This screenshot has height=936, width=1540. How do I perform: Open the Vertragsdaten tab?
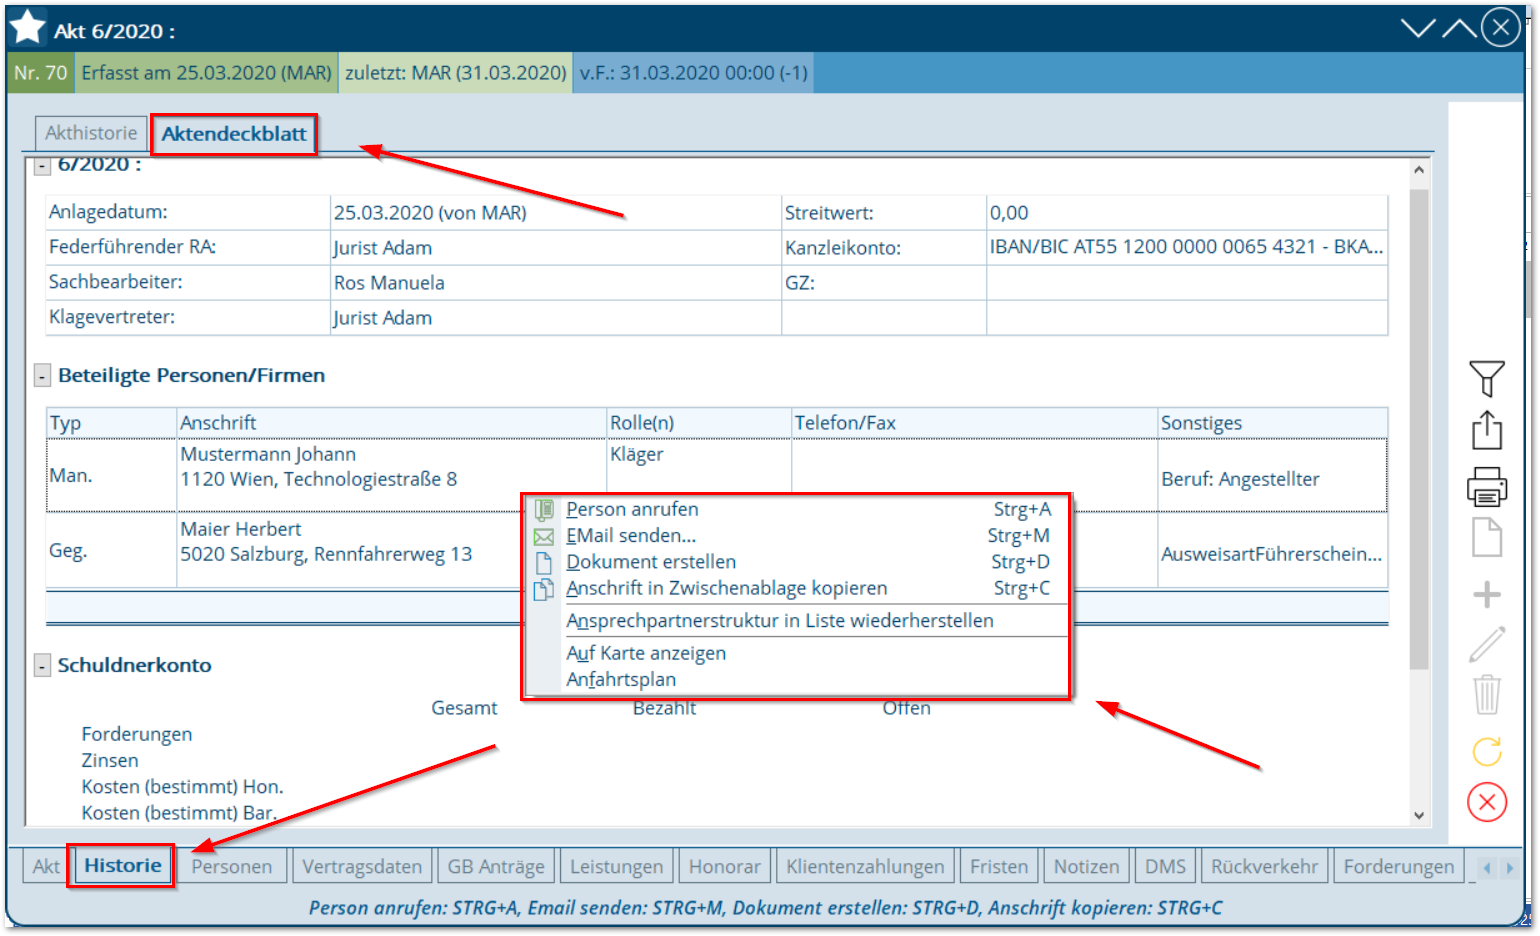pyautogui.click(x=362, y=866)
